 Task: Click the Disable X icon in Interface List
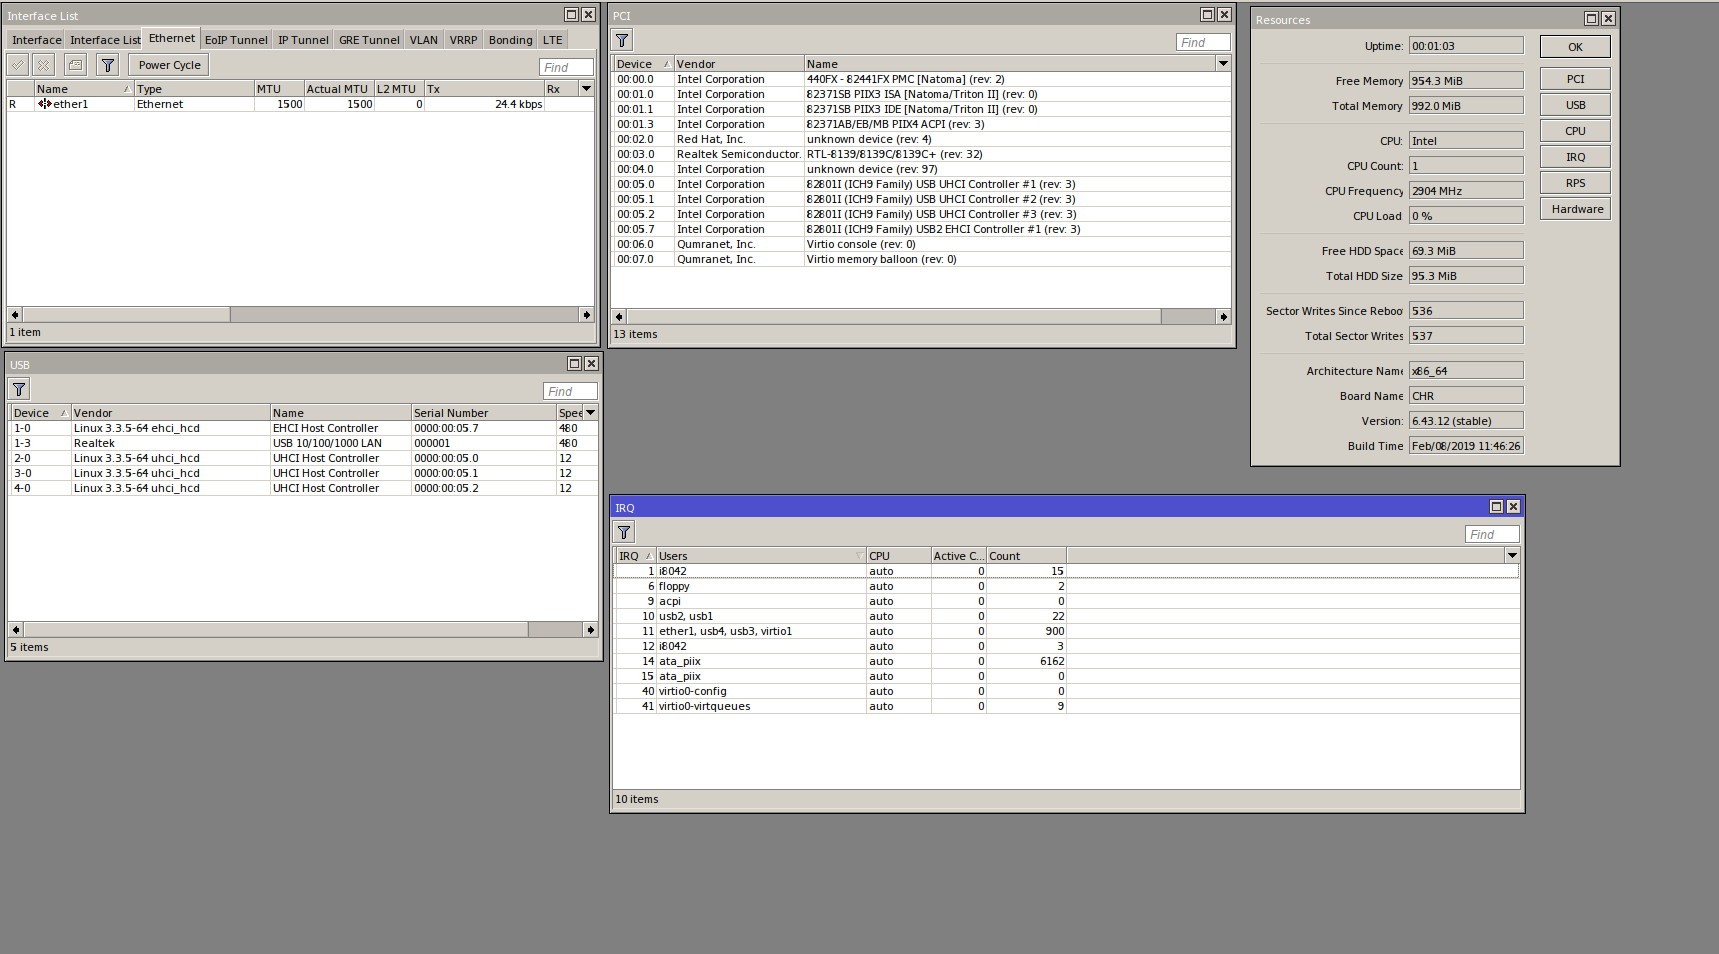(43, 65)
